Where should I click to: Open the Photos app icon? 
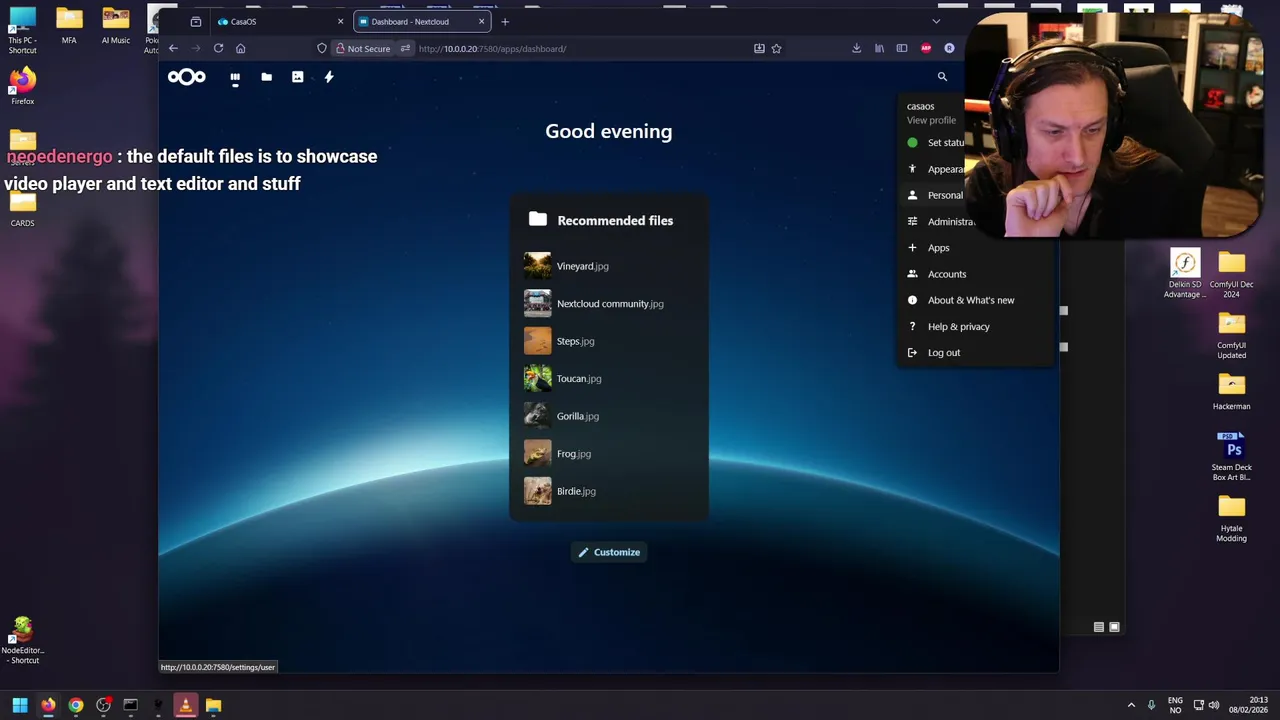tap(297, 77)
